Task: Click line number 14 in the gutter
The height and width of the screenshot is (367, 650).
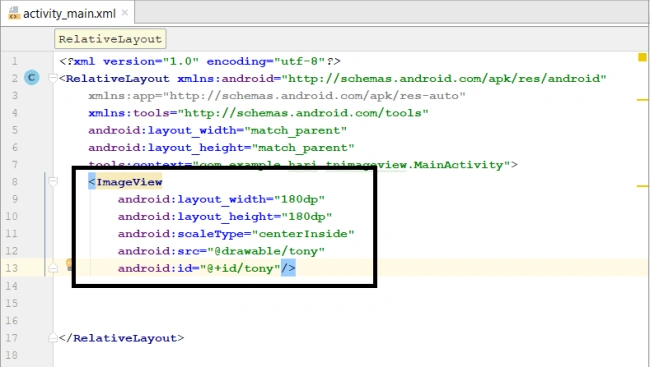Action: [x=12, y=286]
